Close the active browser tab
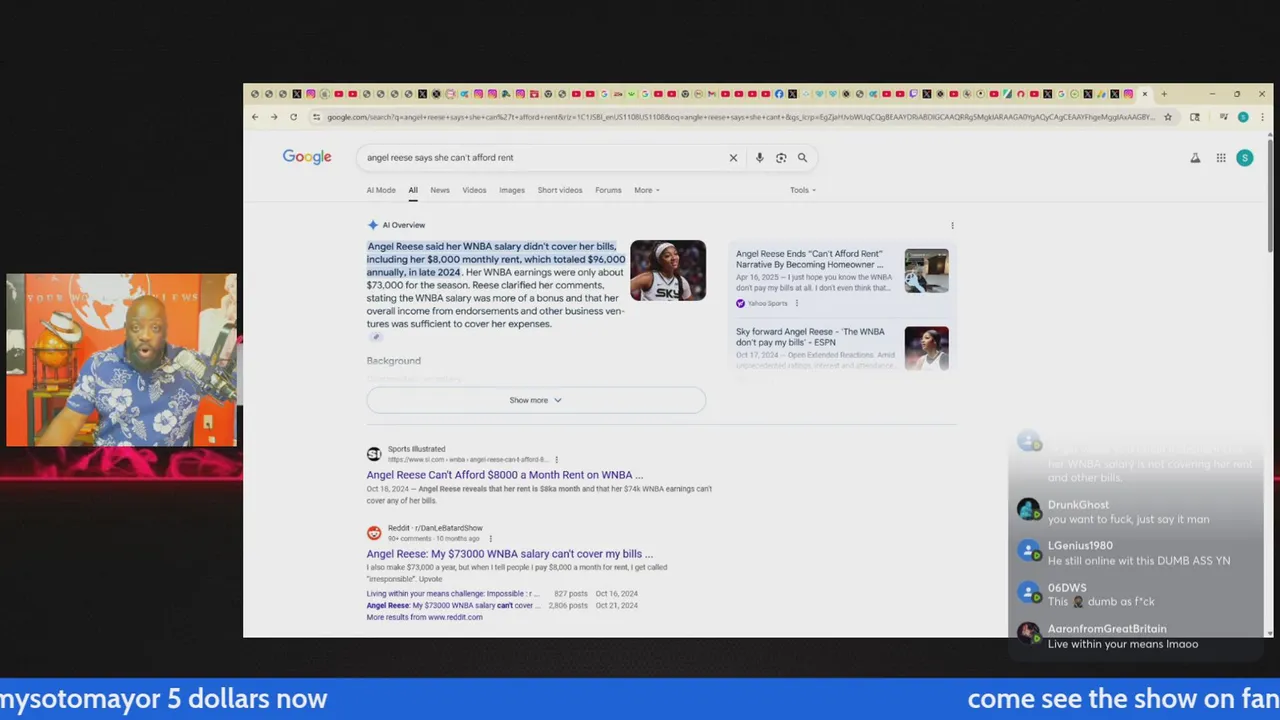 1145,94
